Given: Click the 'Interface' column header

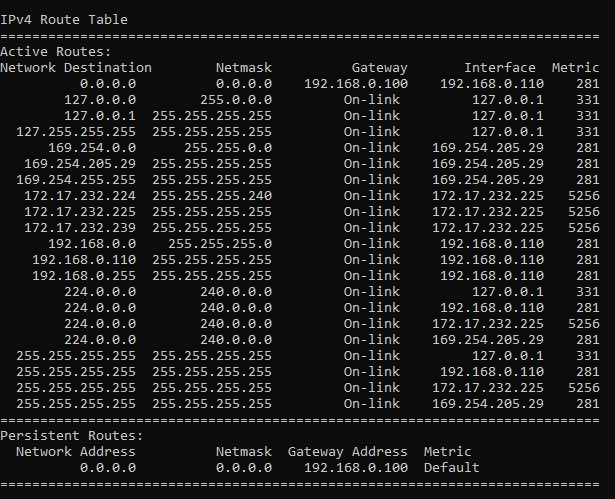Looking at the screenshot, I should click(x=500, y=67).
